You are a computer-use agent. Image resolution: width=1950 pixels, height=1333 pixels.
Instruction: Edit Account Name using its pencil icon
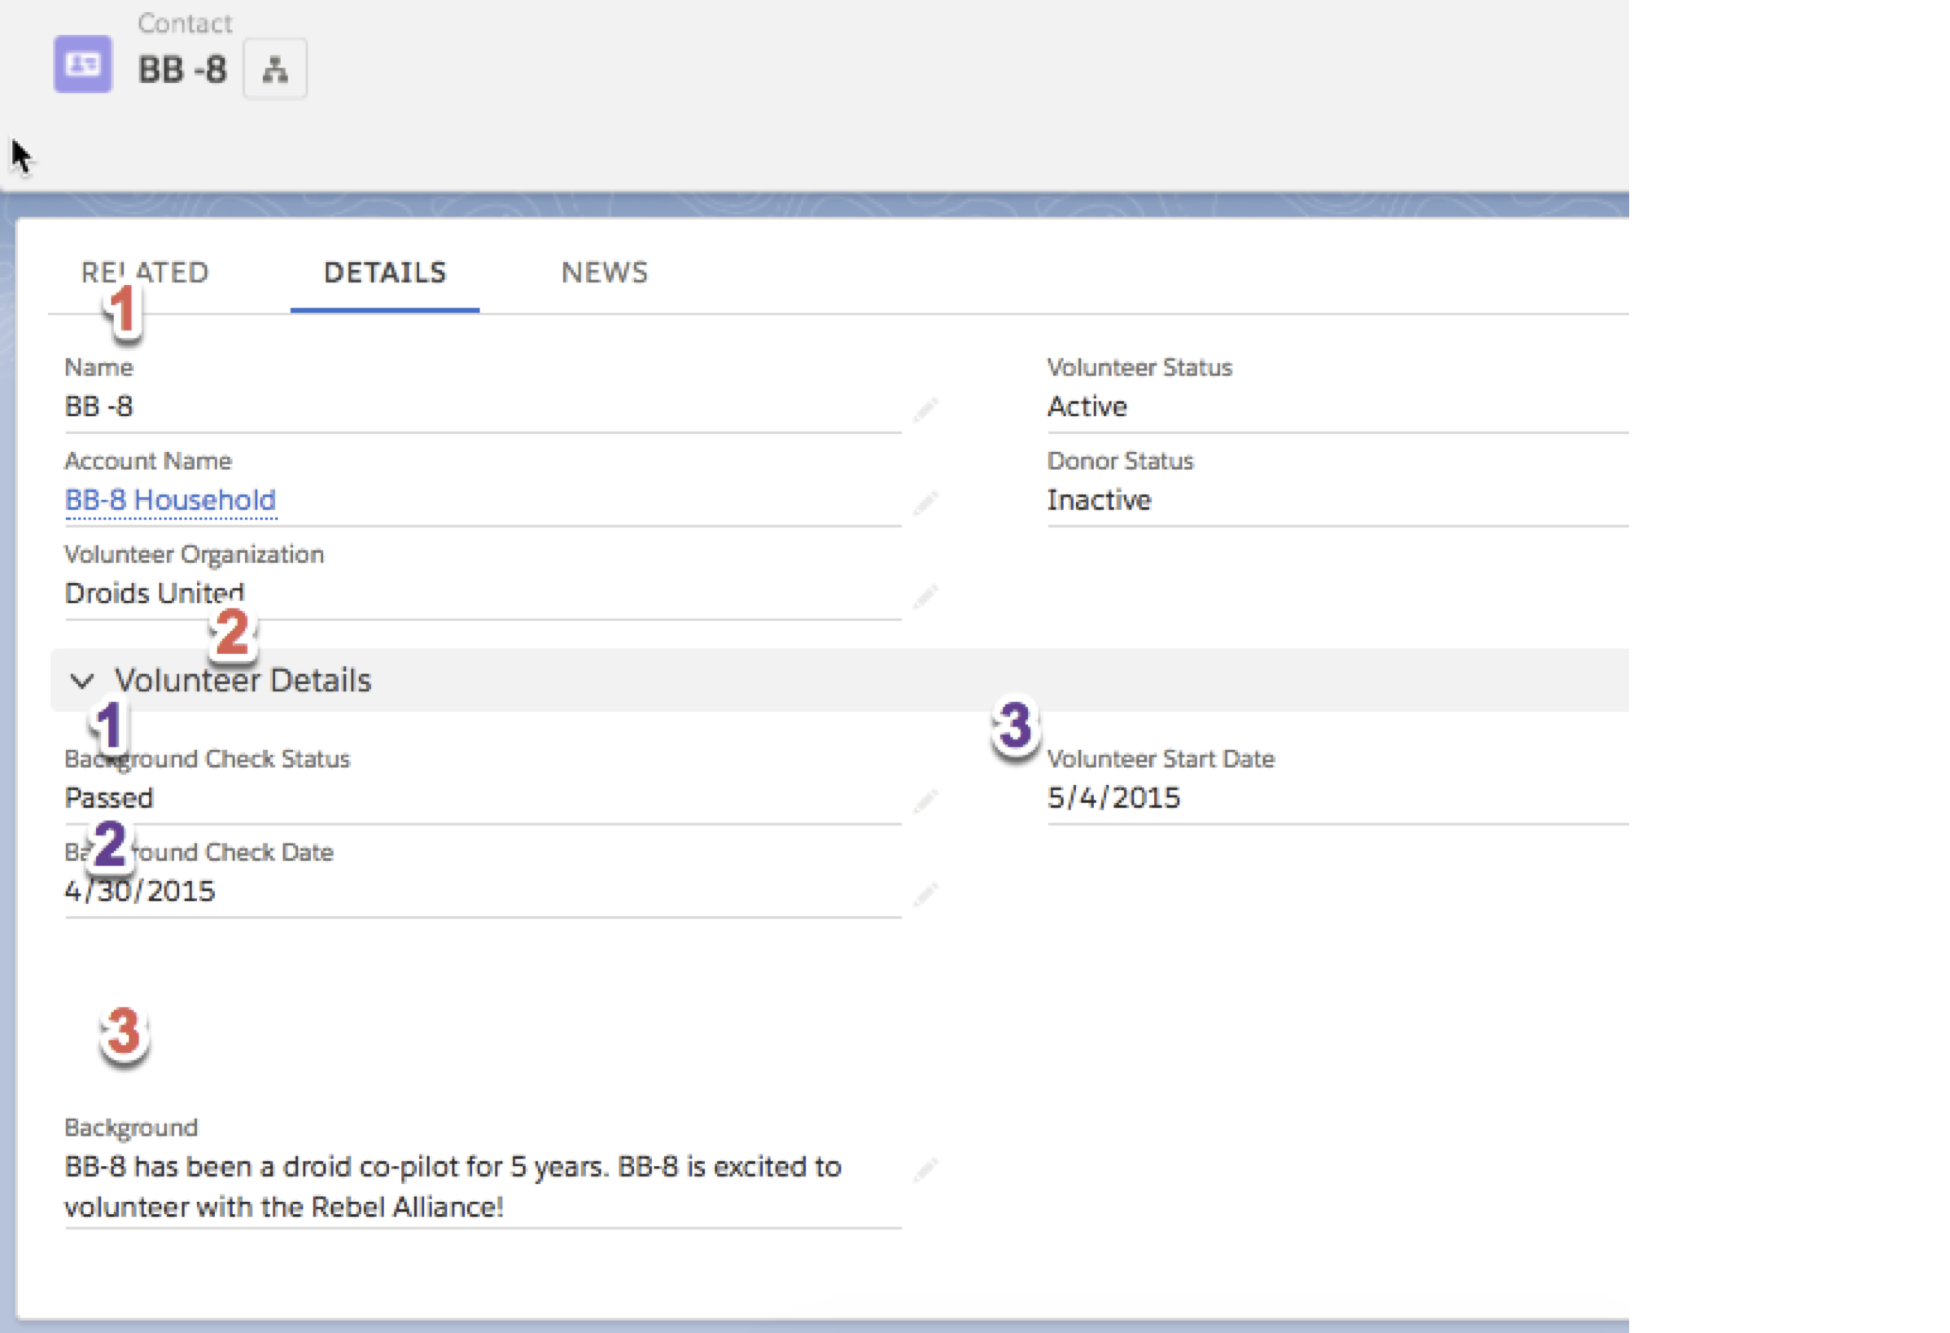(925, 502)
